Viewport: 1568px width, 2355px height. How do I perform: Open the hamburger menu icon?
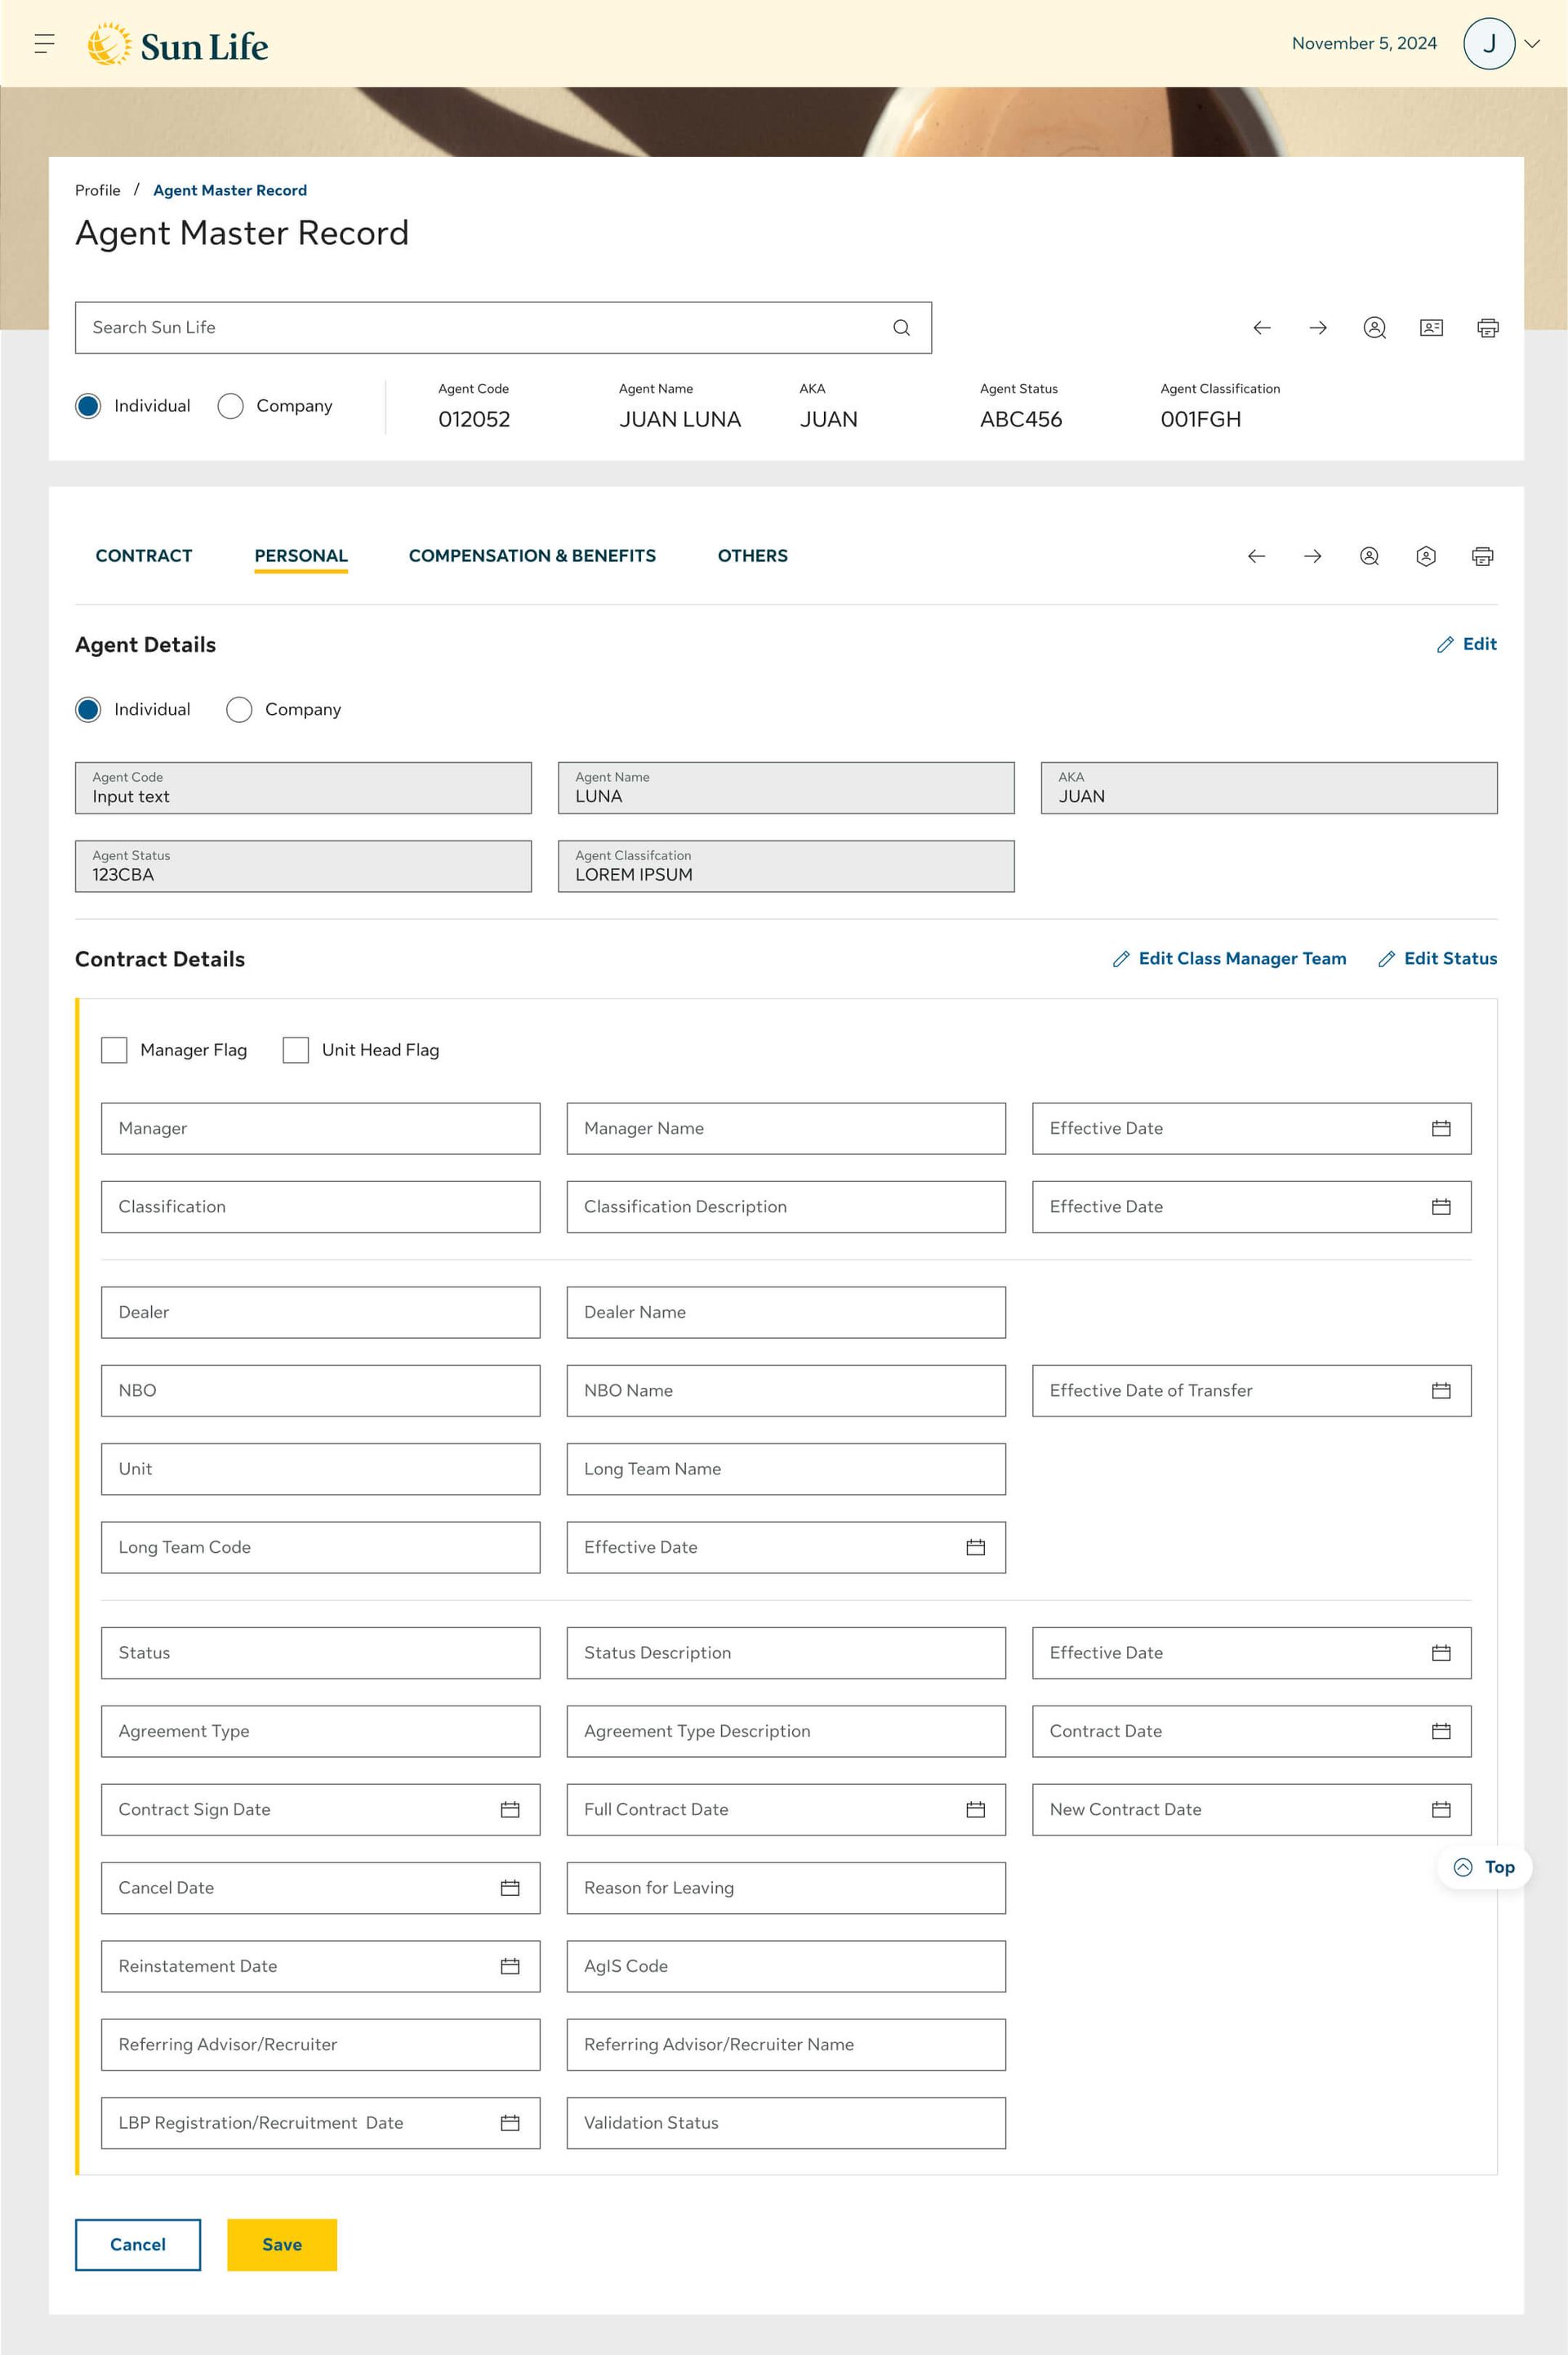tap(44, 44)
